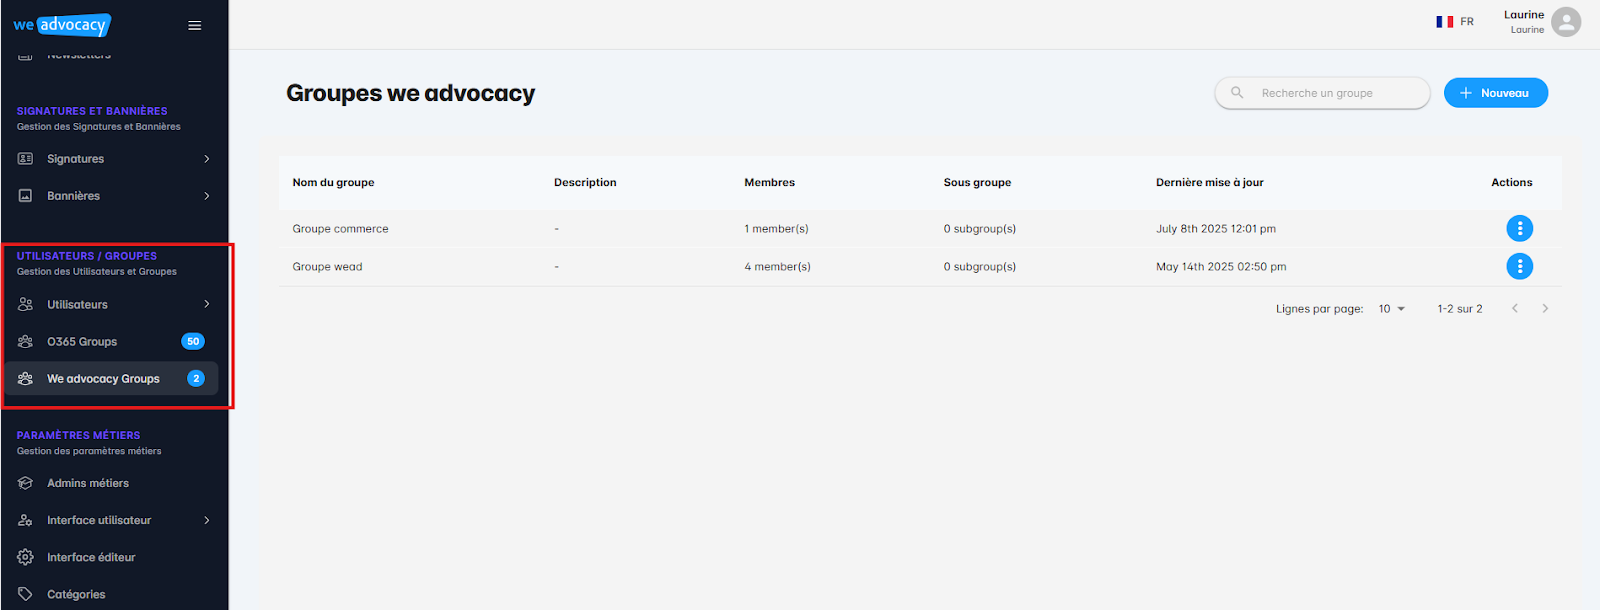
Task: Click the O365 Groups icon
Action: [x=26, y=342]
